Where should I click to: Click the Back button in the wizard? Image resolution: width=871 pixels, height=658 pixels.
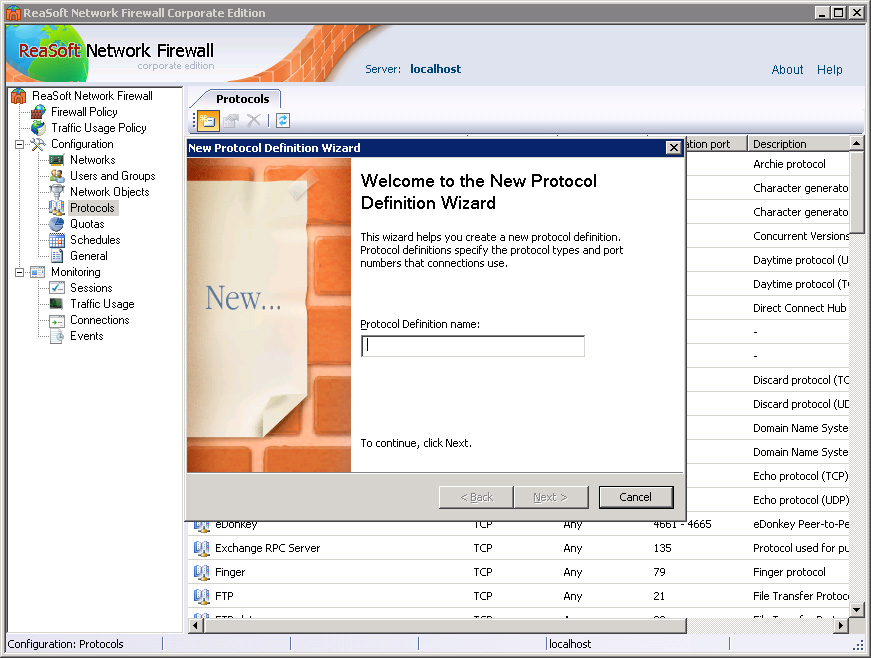coord(476,497)
